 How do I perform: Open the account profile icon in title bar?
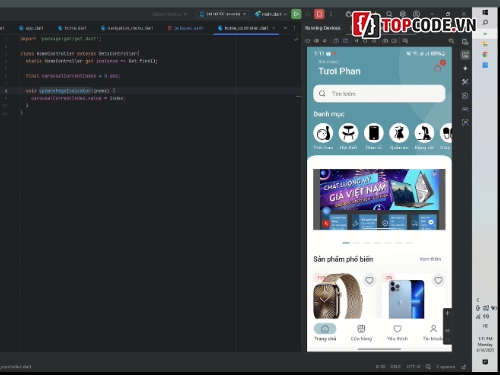click(416, 14)
